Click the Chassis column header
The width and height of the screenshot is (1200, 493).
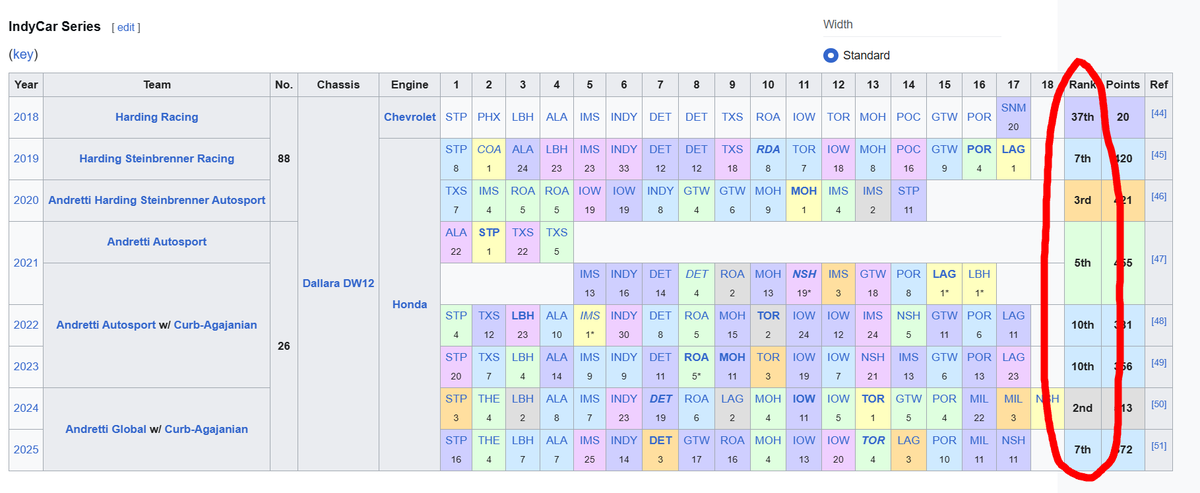pyautogui.click(x=338, y=85)
